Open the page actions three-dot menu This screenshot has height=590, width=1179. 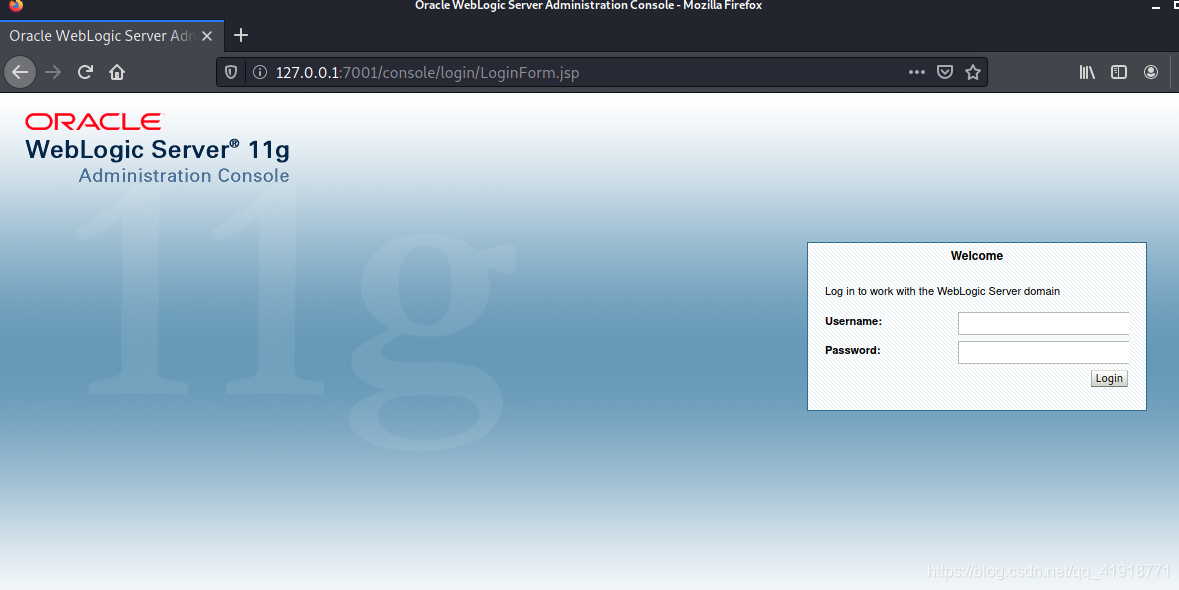coord(917,72)
